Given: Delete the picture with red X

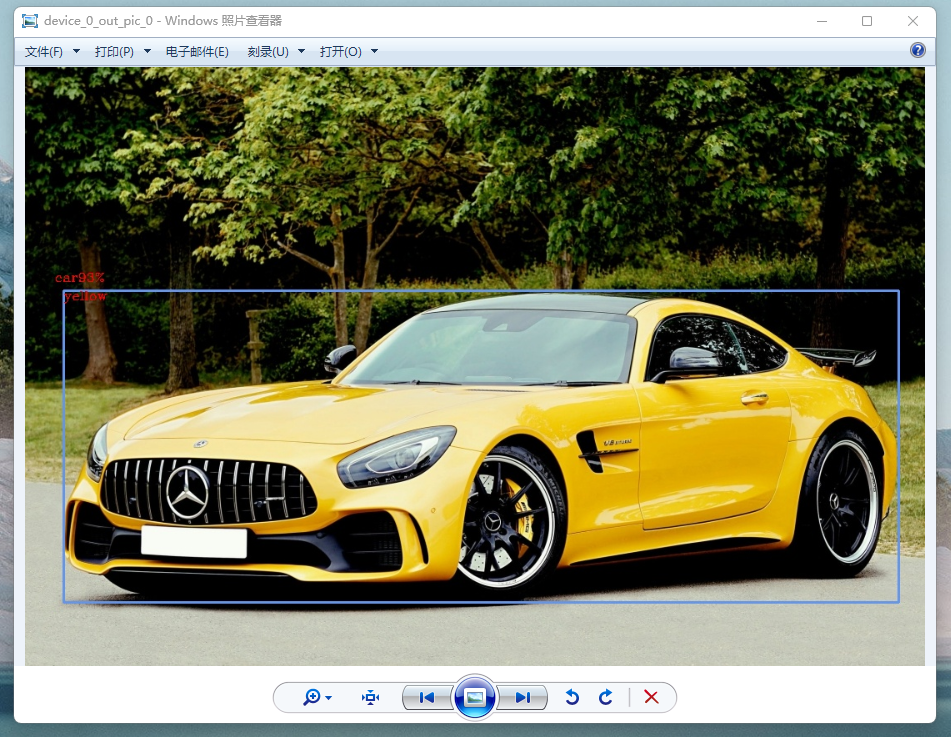Looking at the screenshot, I should click(651, 697).
